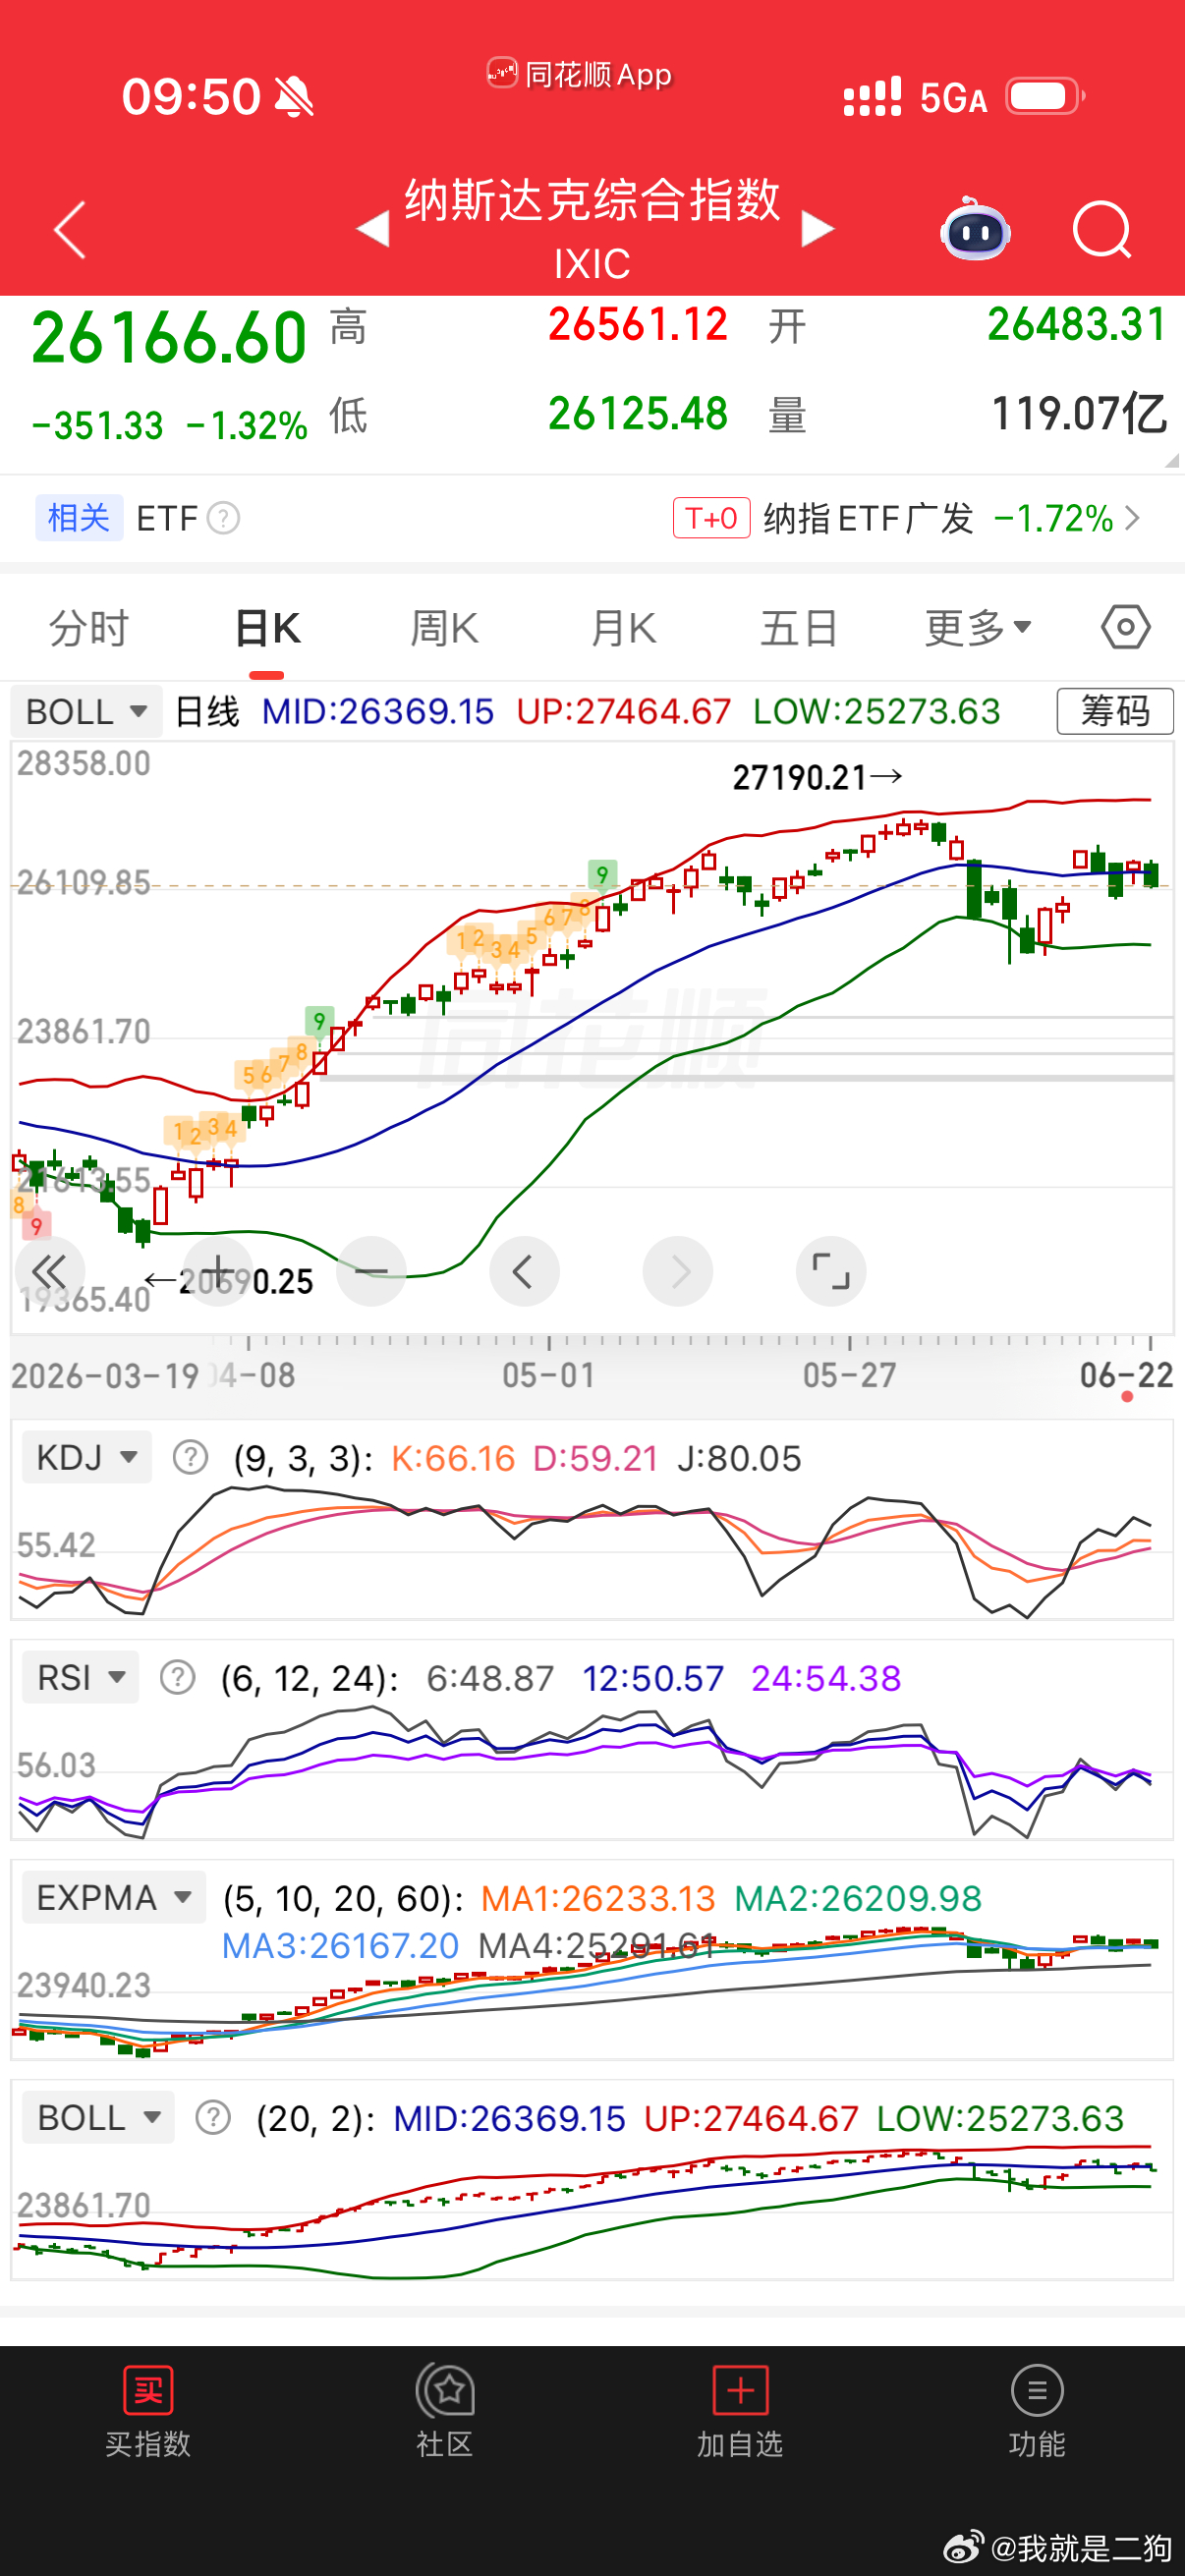Tap the 相关 tag
Image resolution: width=1185 pixels, height=2576 pixels.
tap(79, 518)
